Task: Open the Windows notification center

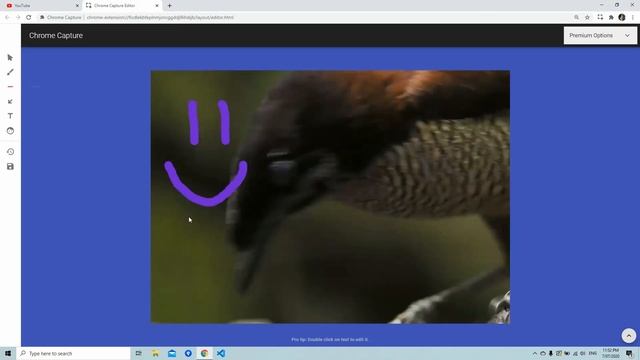Action: pos(629,353)
